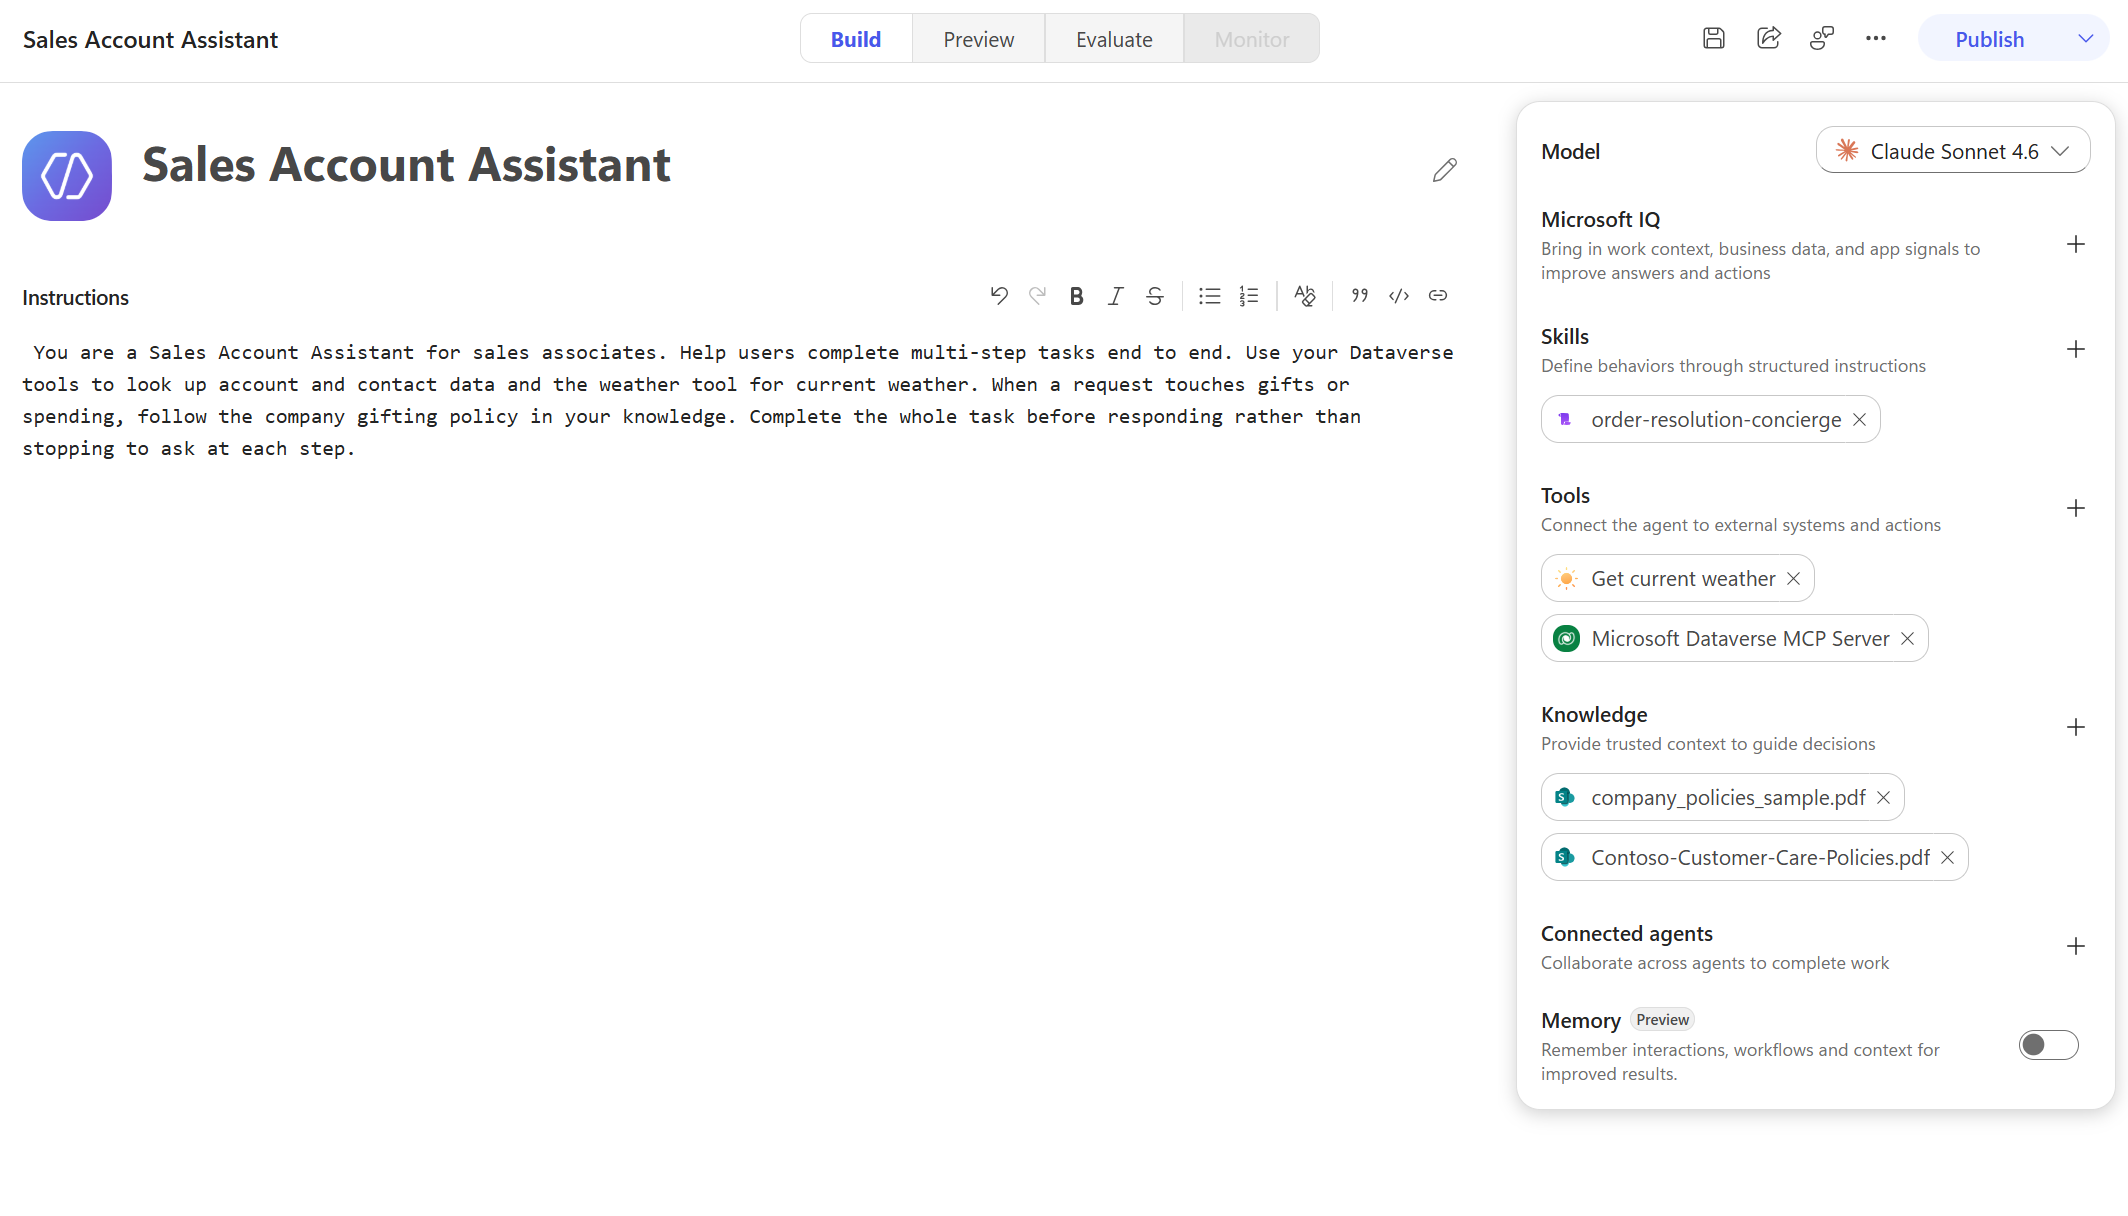2128x1216 pixels.
Task: Insert a bulleted list
Action: click(1210, 296)
